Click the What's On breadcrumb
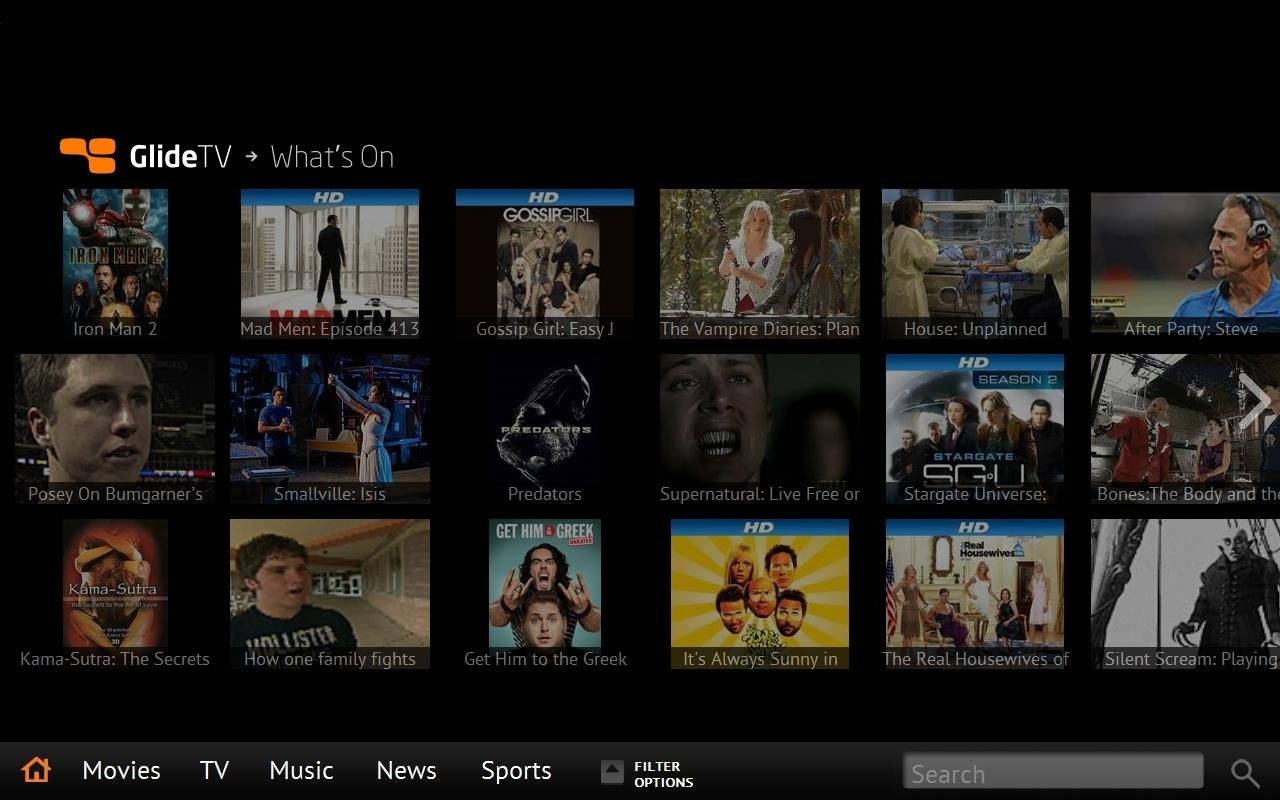 pyautogui.click(x=332, y=157)
